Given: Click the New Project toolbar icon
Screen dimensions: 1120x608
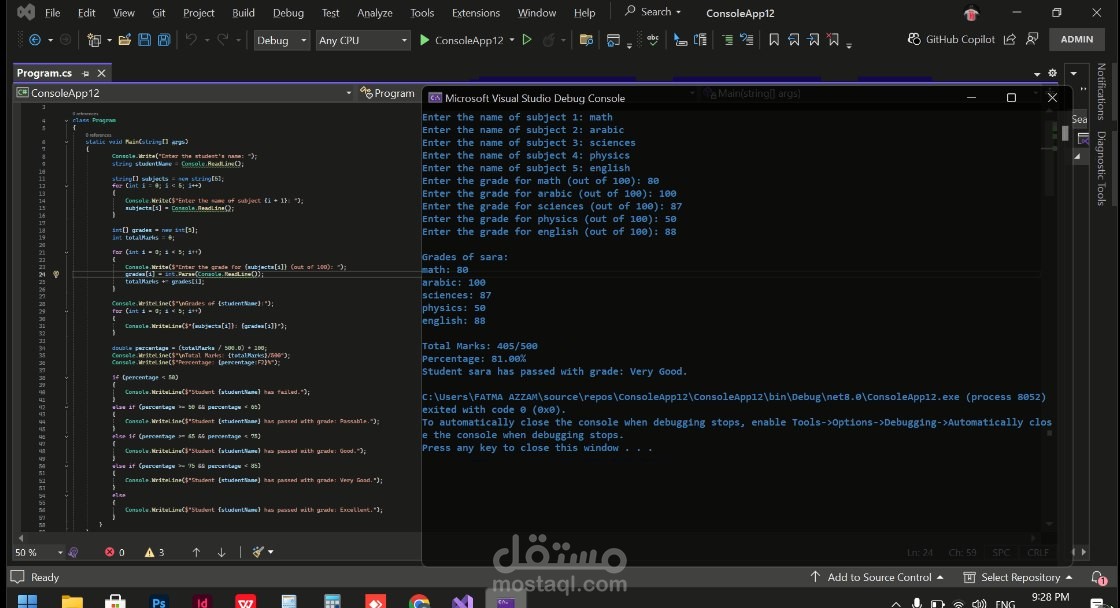Looking at the screenshot, I should tap(94, 40).
